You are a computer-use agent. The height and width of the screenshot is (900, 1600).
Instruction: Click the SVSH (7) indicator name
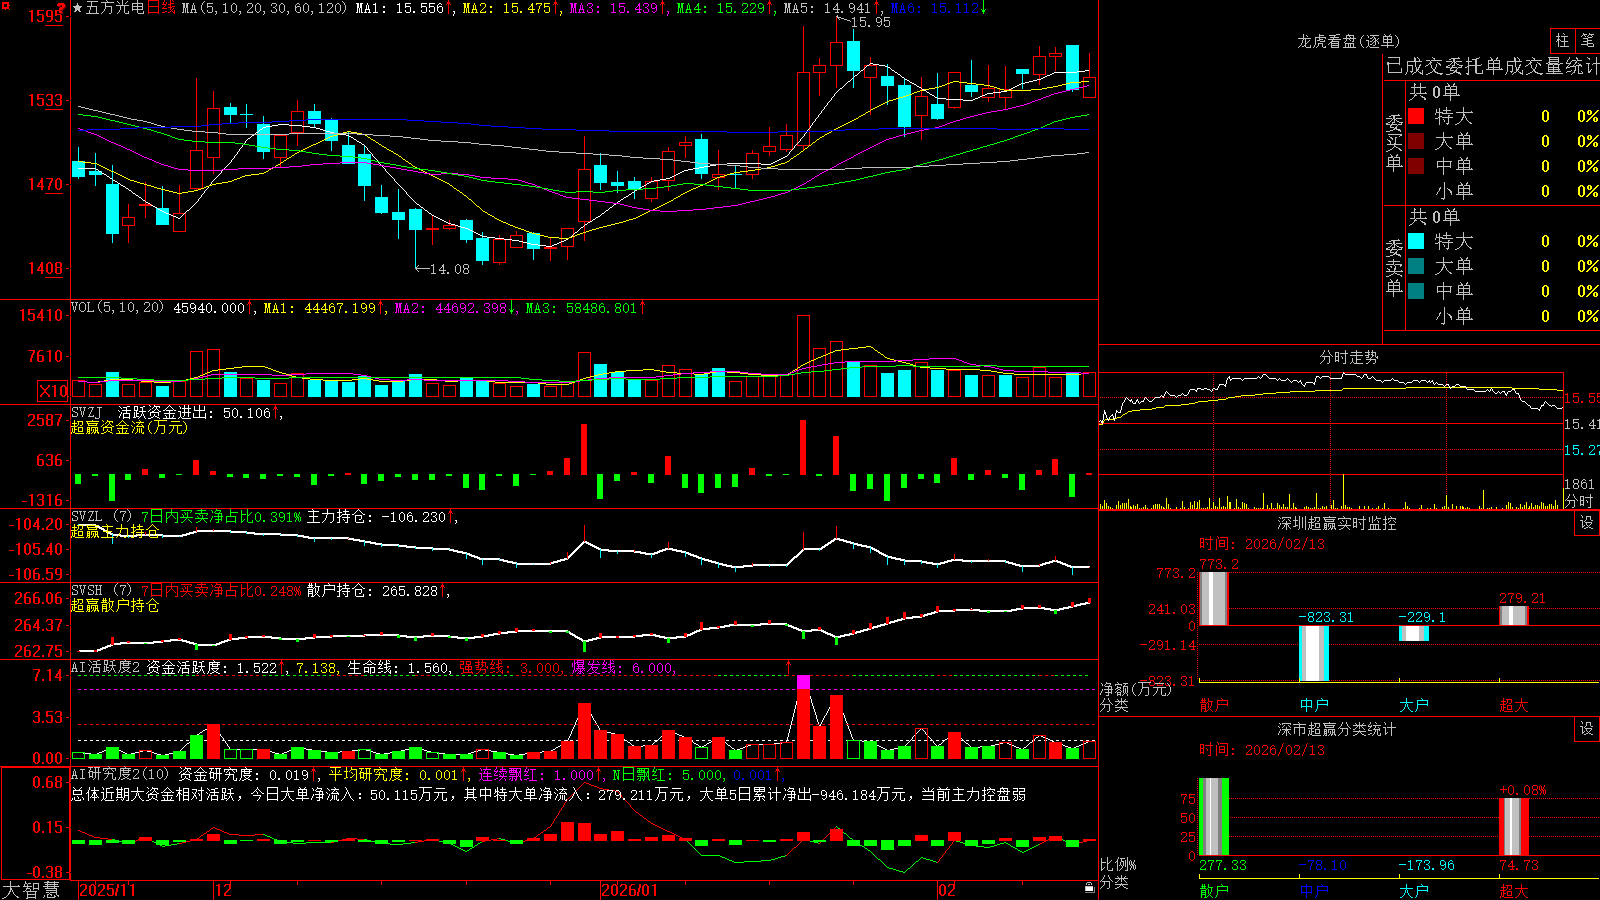101,590
